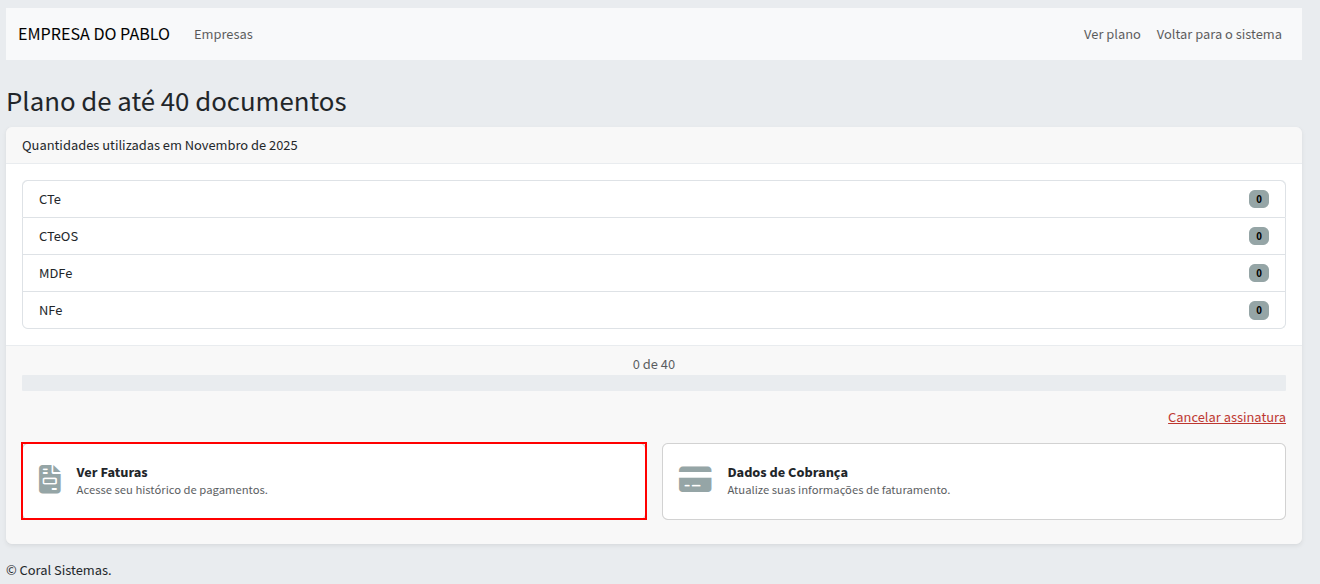This screenshot has width=1320, height=584.
Task: Open the Ver Faturas title
Action: [x=112, y=472]
